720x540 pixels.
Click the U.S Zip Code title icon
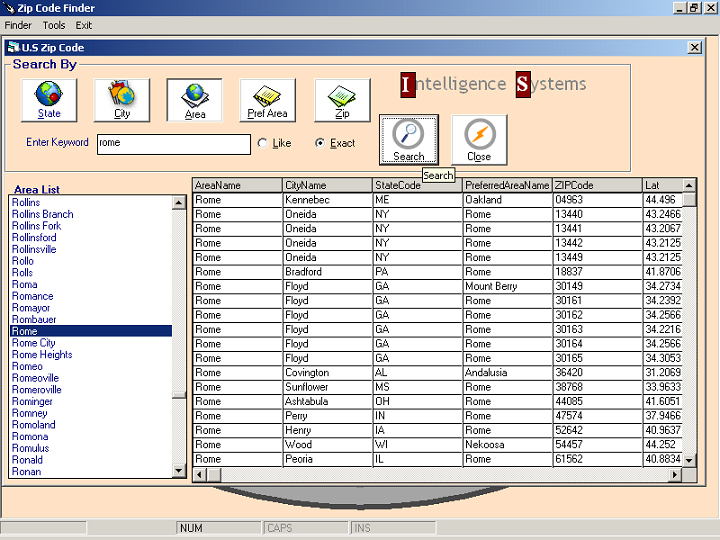pyautogui.click(x=13, y=47)
